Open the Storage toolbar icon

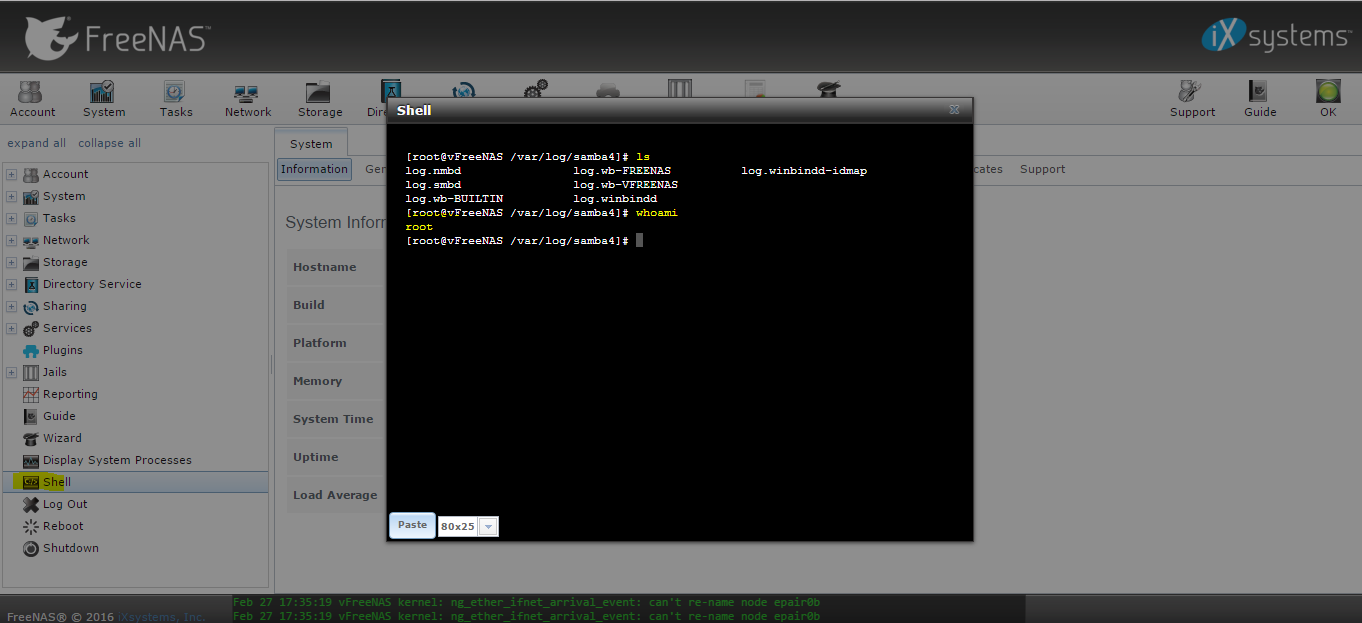click(x=320, y=98)
